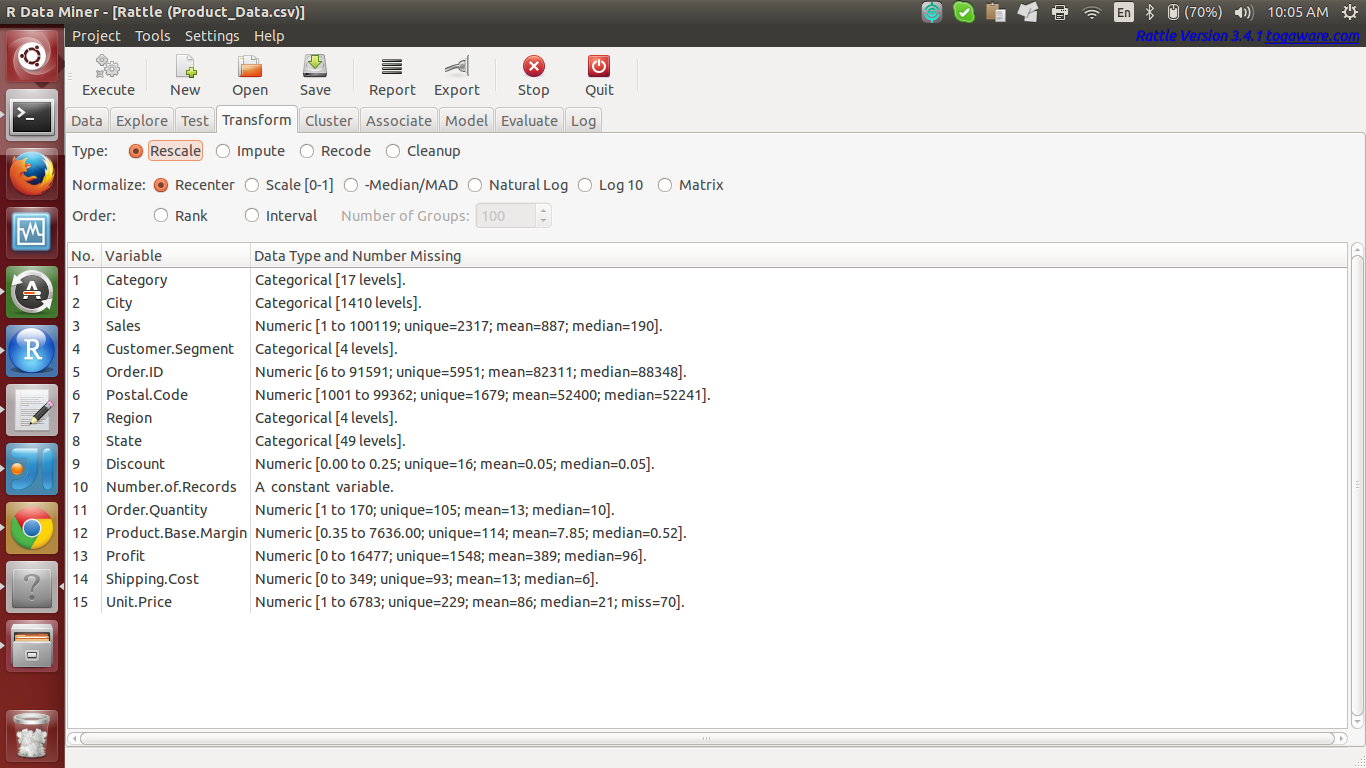Select the Unit.Price variable row
Viewport: 1366px width, 768px height.
[x=707, y=602]
